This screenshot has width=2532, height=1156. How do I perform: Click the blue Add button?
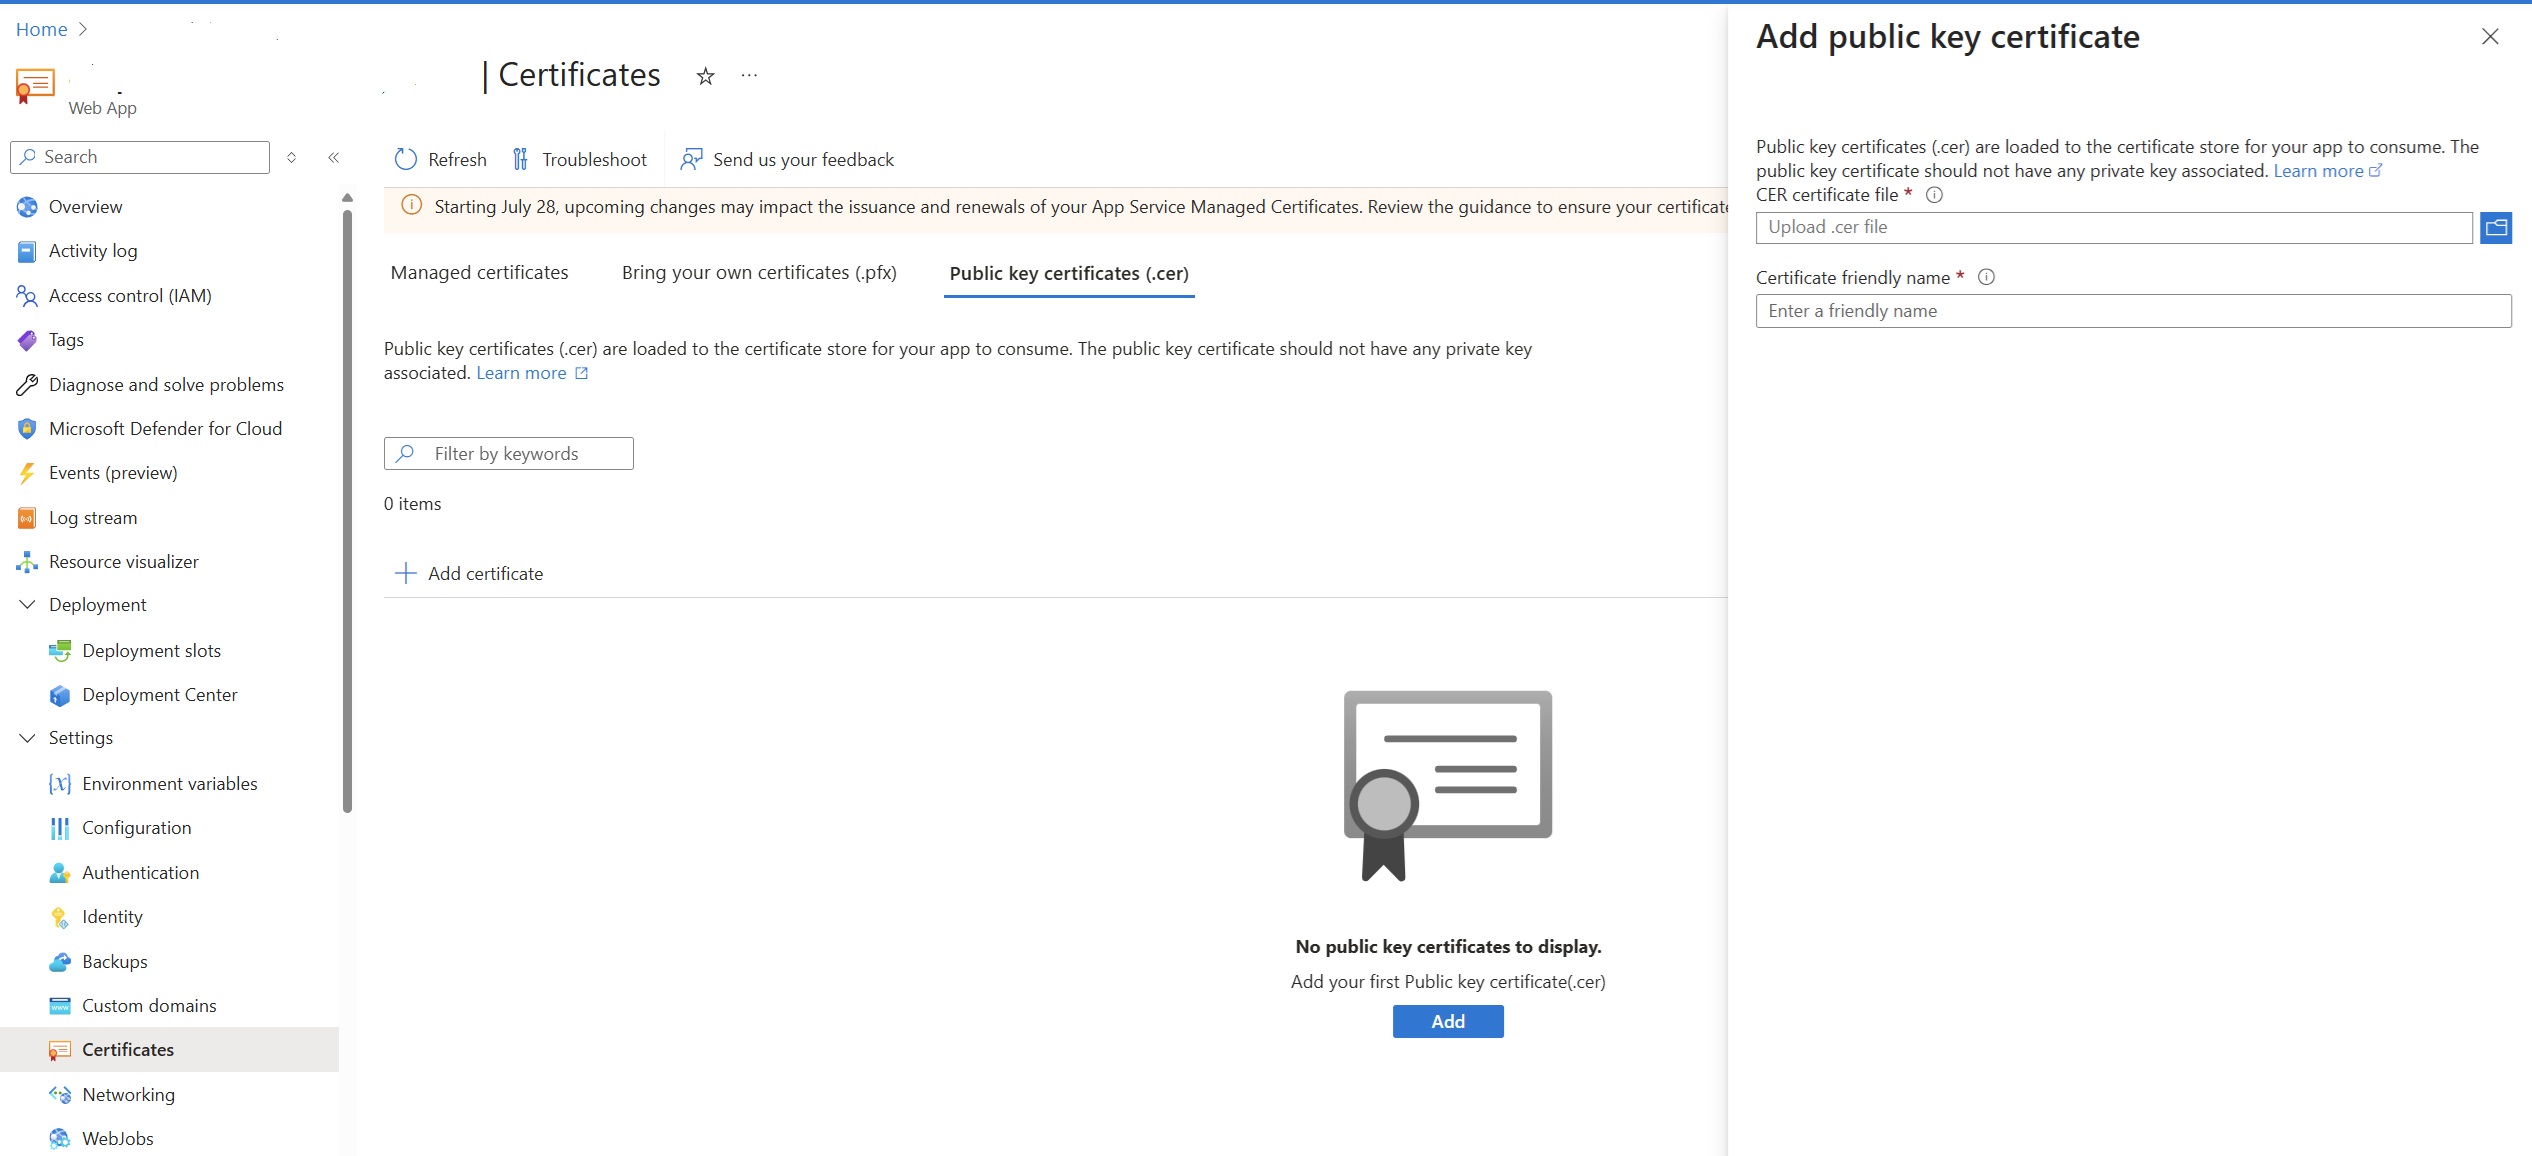pyautogui.click(x=1447, y=1021)
